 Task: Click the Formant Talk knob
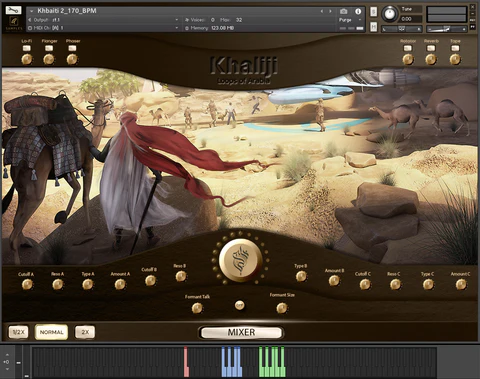(197, 308)
